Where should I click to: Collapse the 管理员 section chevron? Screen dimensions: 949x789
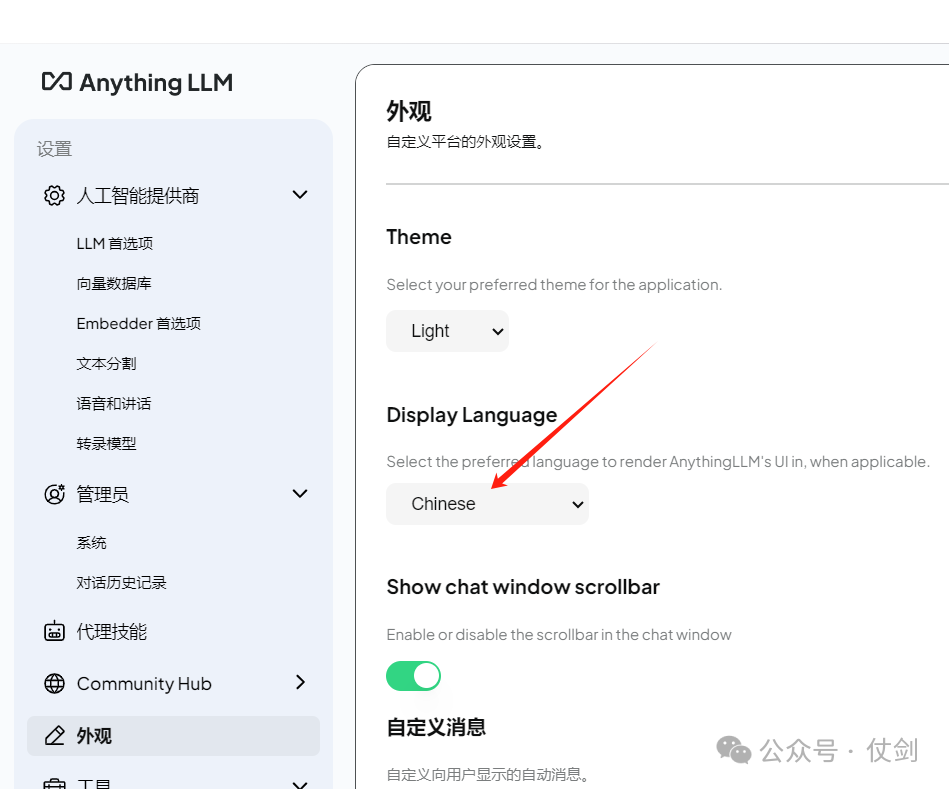coord(300,494)
